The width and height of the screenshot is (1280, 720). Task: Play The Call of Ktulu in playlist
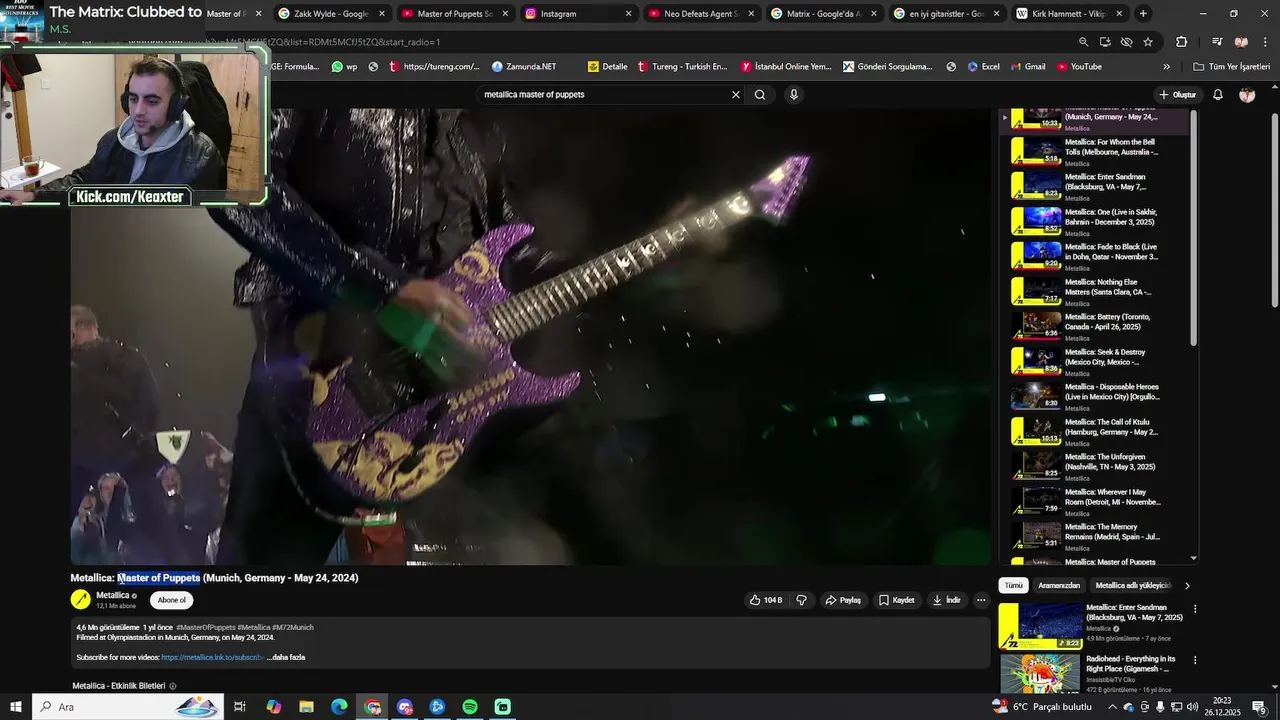coord(1095,432)
